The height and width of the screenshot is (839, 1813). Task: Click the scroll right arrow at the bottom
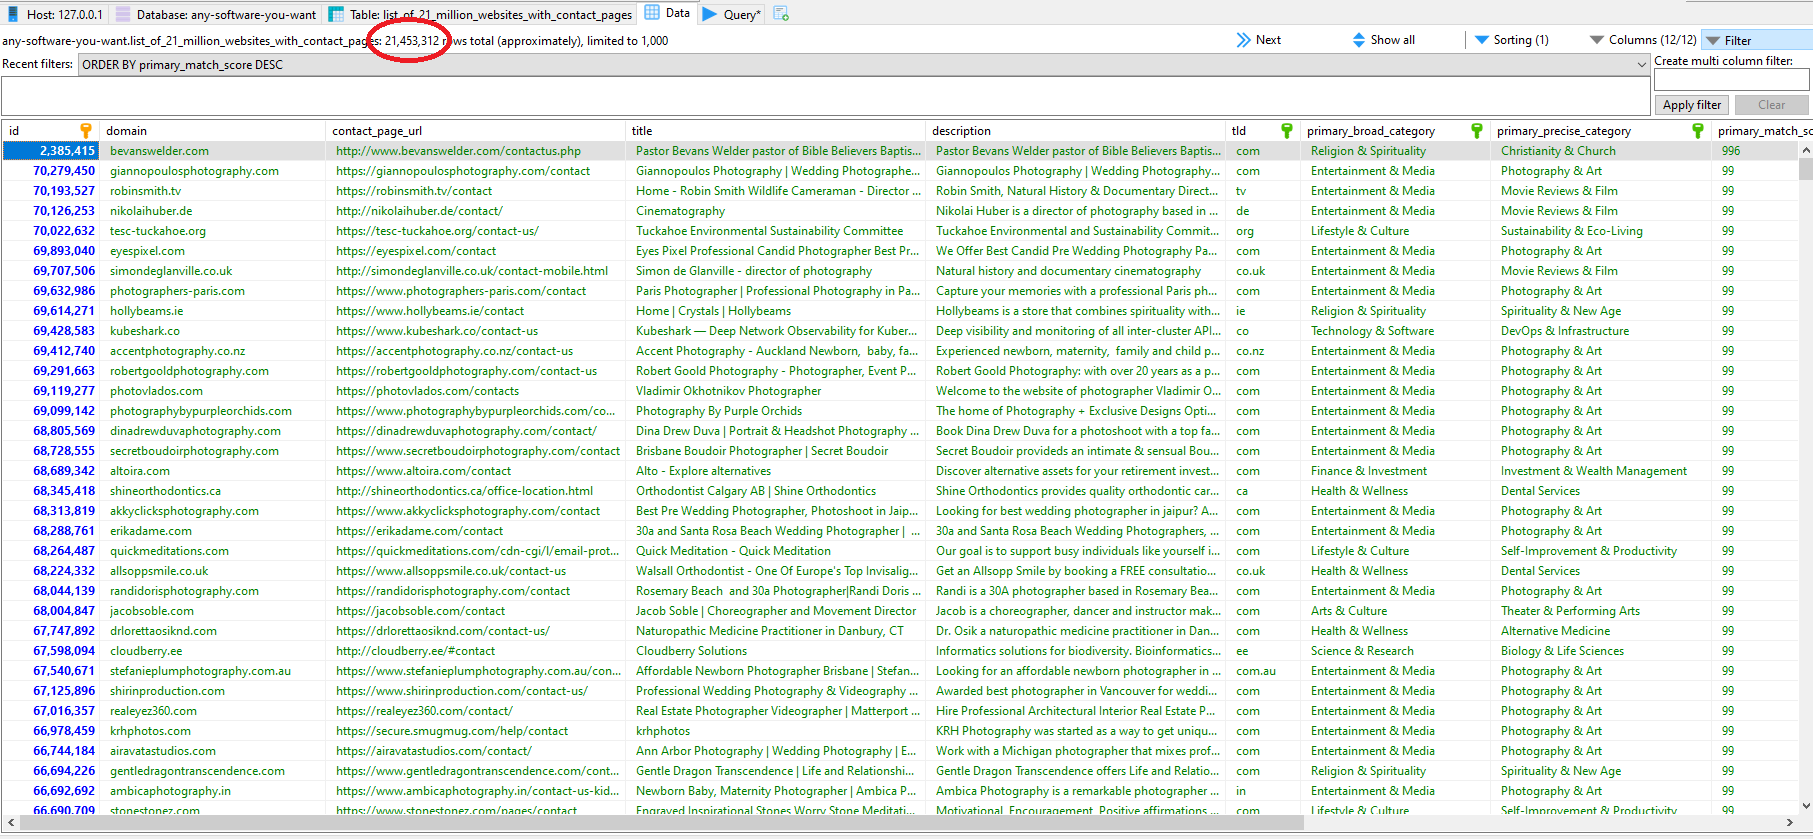[x=1789, y=822]
